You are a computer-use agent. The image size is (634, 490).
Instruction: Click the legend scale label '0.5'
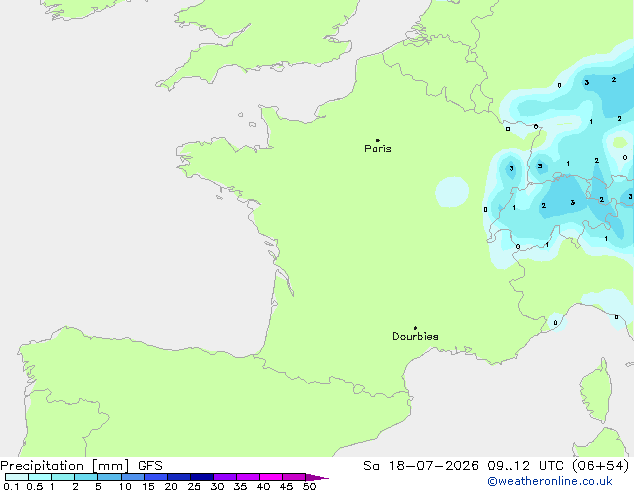pyautogui.click(x=34, y=486)
